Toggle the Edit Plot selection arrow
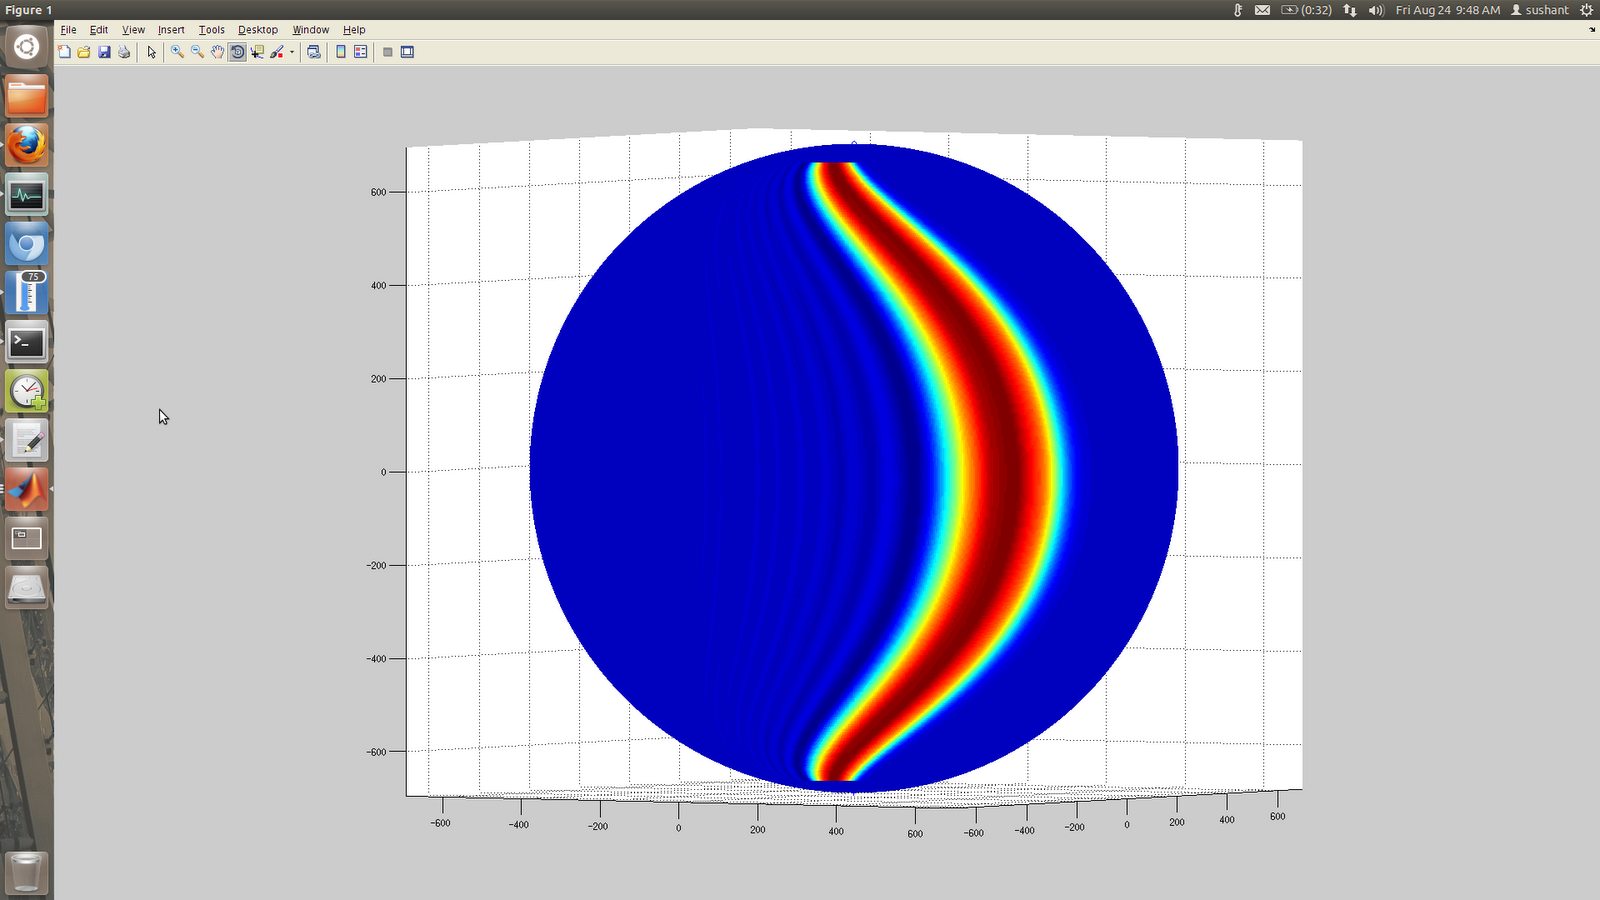This screenshot has height=900, width=1600. pyautogui.click(x=151, y=52)
